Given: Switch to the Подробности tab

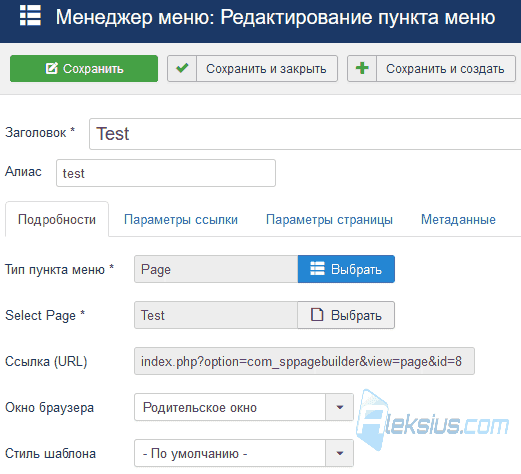Looking at the screenshot, I should click(x=57, y=219).
